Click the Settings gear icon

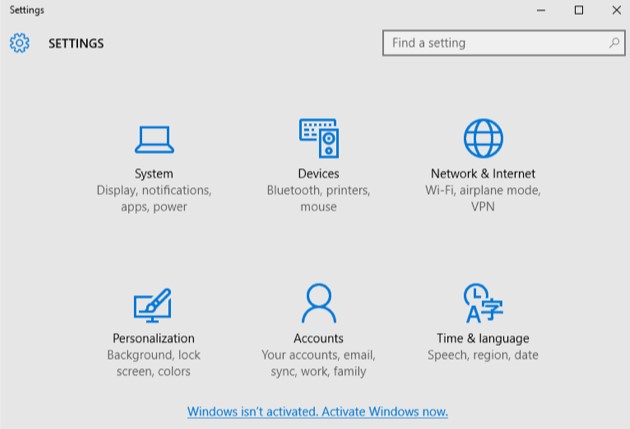pos(20,43)
